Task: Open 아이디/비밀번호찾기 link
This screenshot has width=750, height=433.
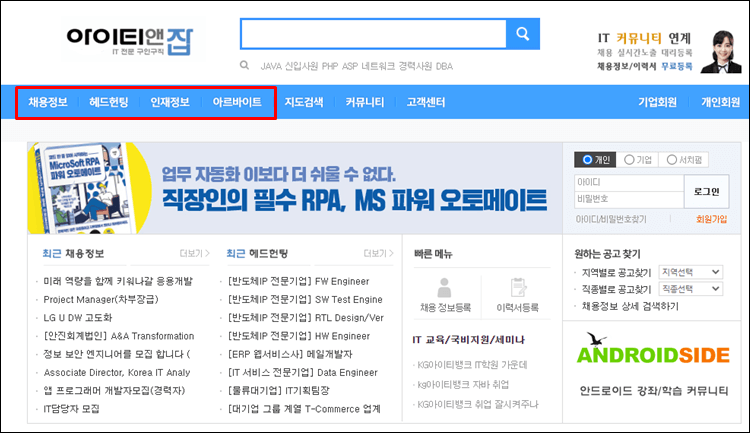Action: (611, 219)
